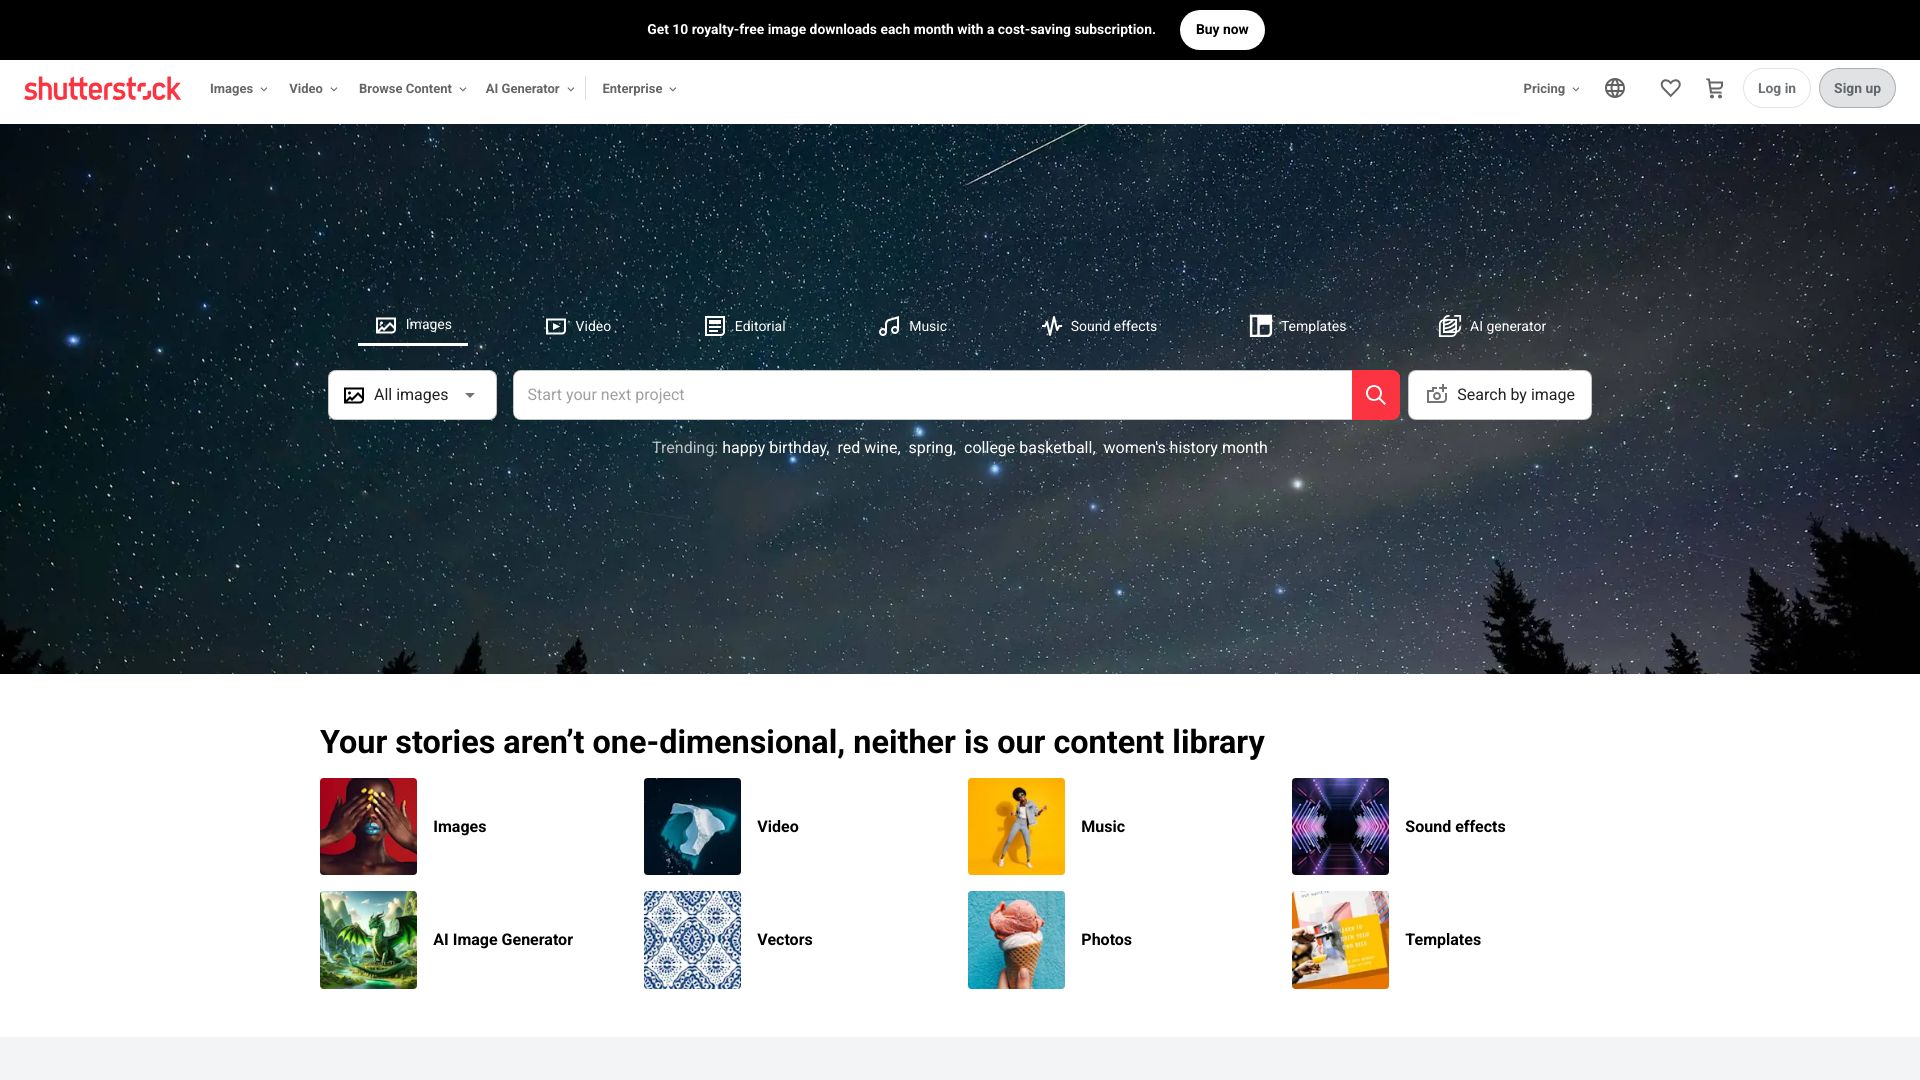Screen dimensions: 1920x1080
Task: Click the trending link 'red wine'
Action: (x=867, y=447)
